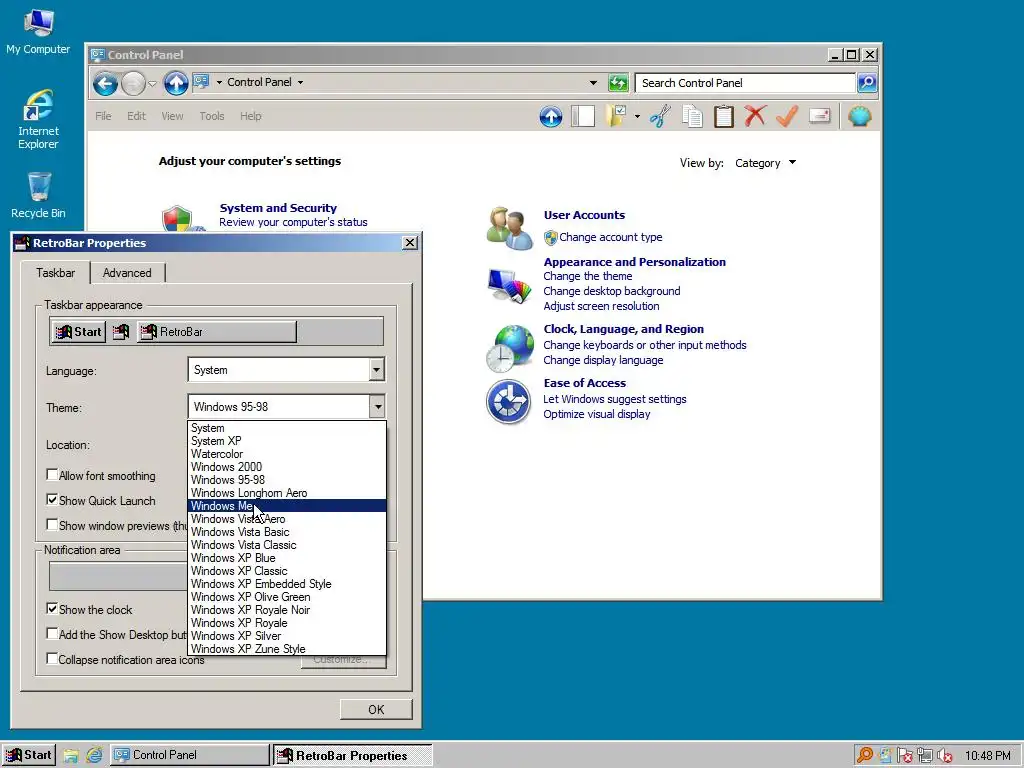Open Let Windows suggest settings link
Viewport: 1024px width, 768px height.
tap(615, 399)
